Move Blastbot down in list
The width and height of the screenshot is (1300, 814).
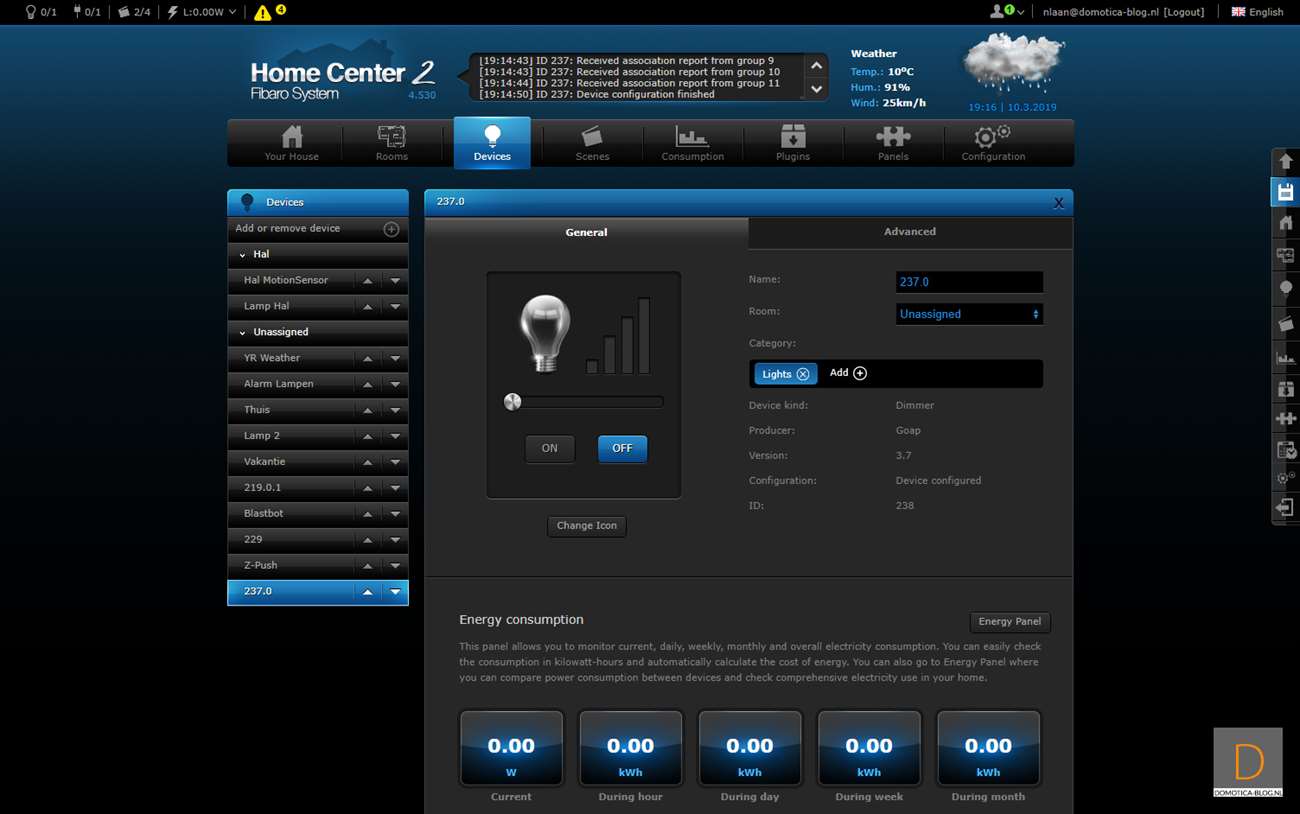click(395, 514)
